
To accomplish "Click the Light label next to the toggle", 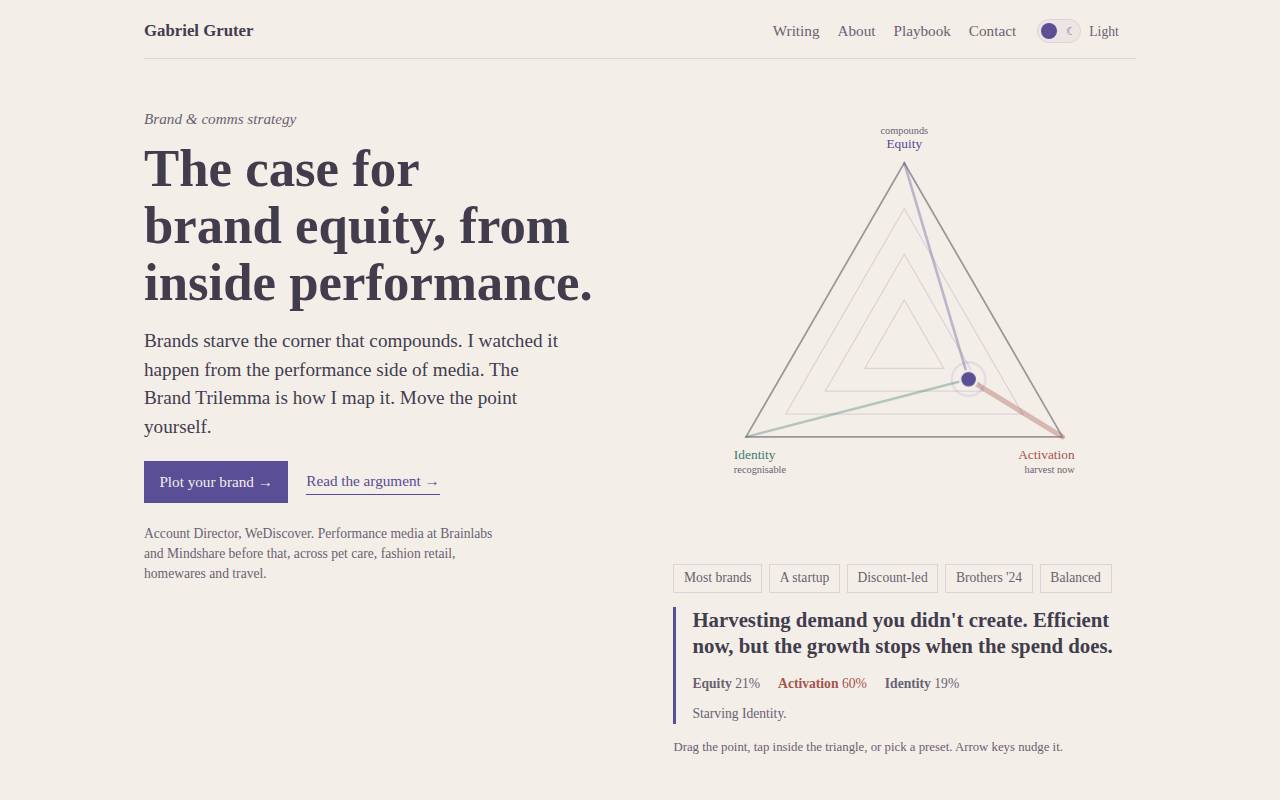I will pos(1104,31).
